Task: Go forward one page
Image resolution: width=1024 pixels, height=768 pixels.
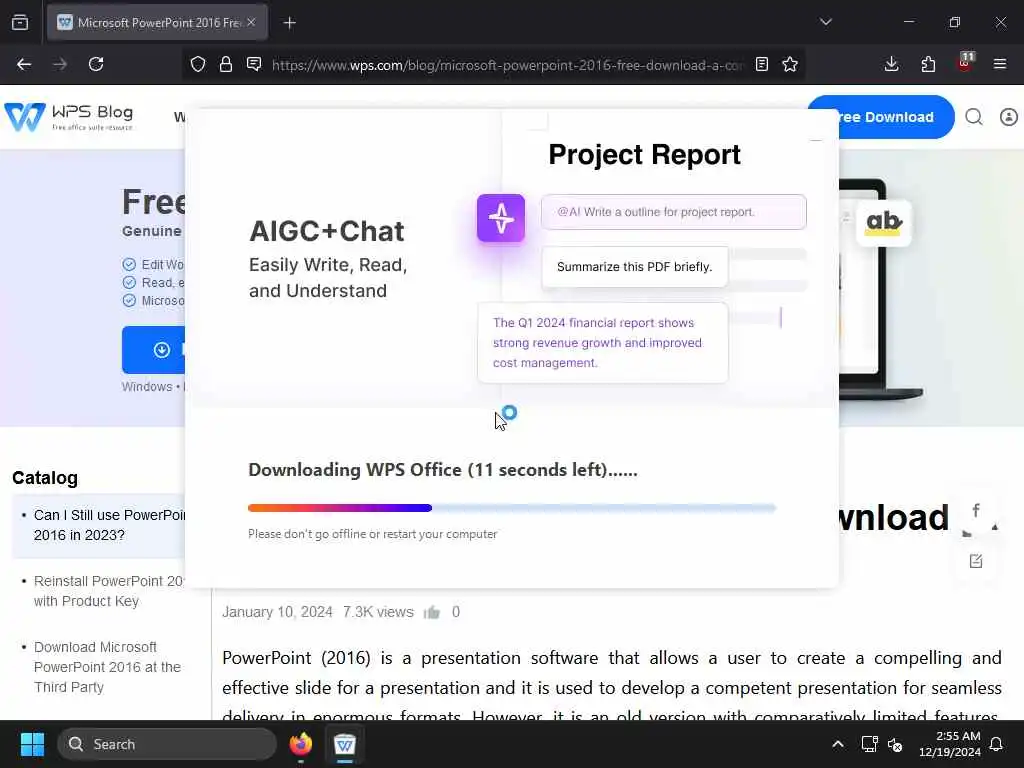Action: 60,64
